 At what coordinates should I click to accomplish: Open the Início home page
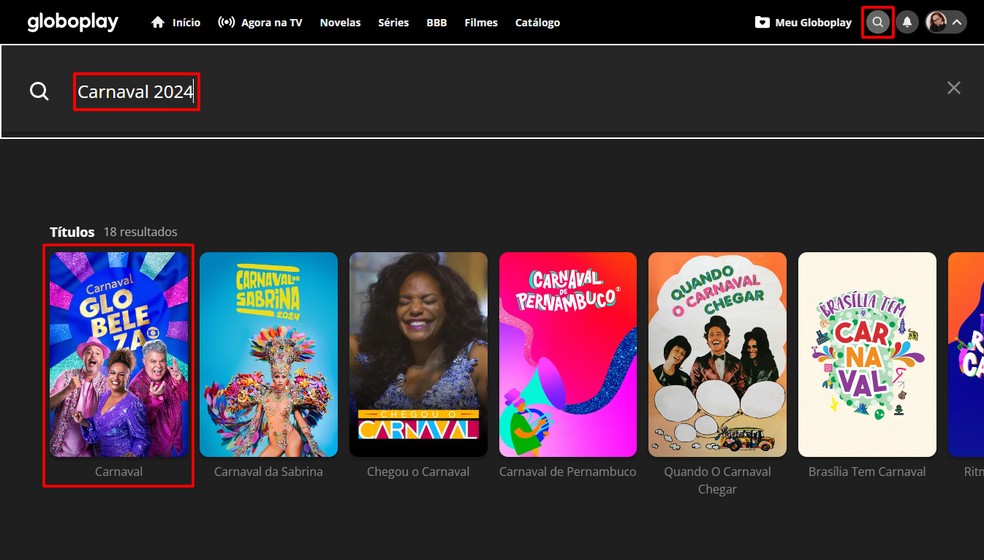[176, 23]
